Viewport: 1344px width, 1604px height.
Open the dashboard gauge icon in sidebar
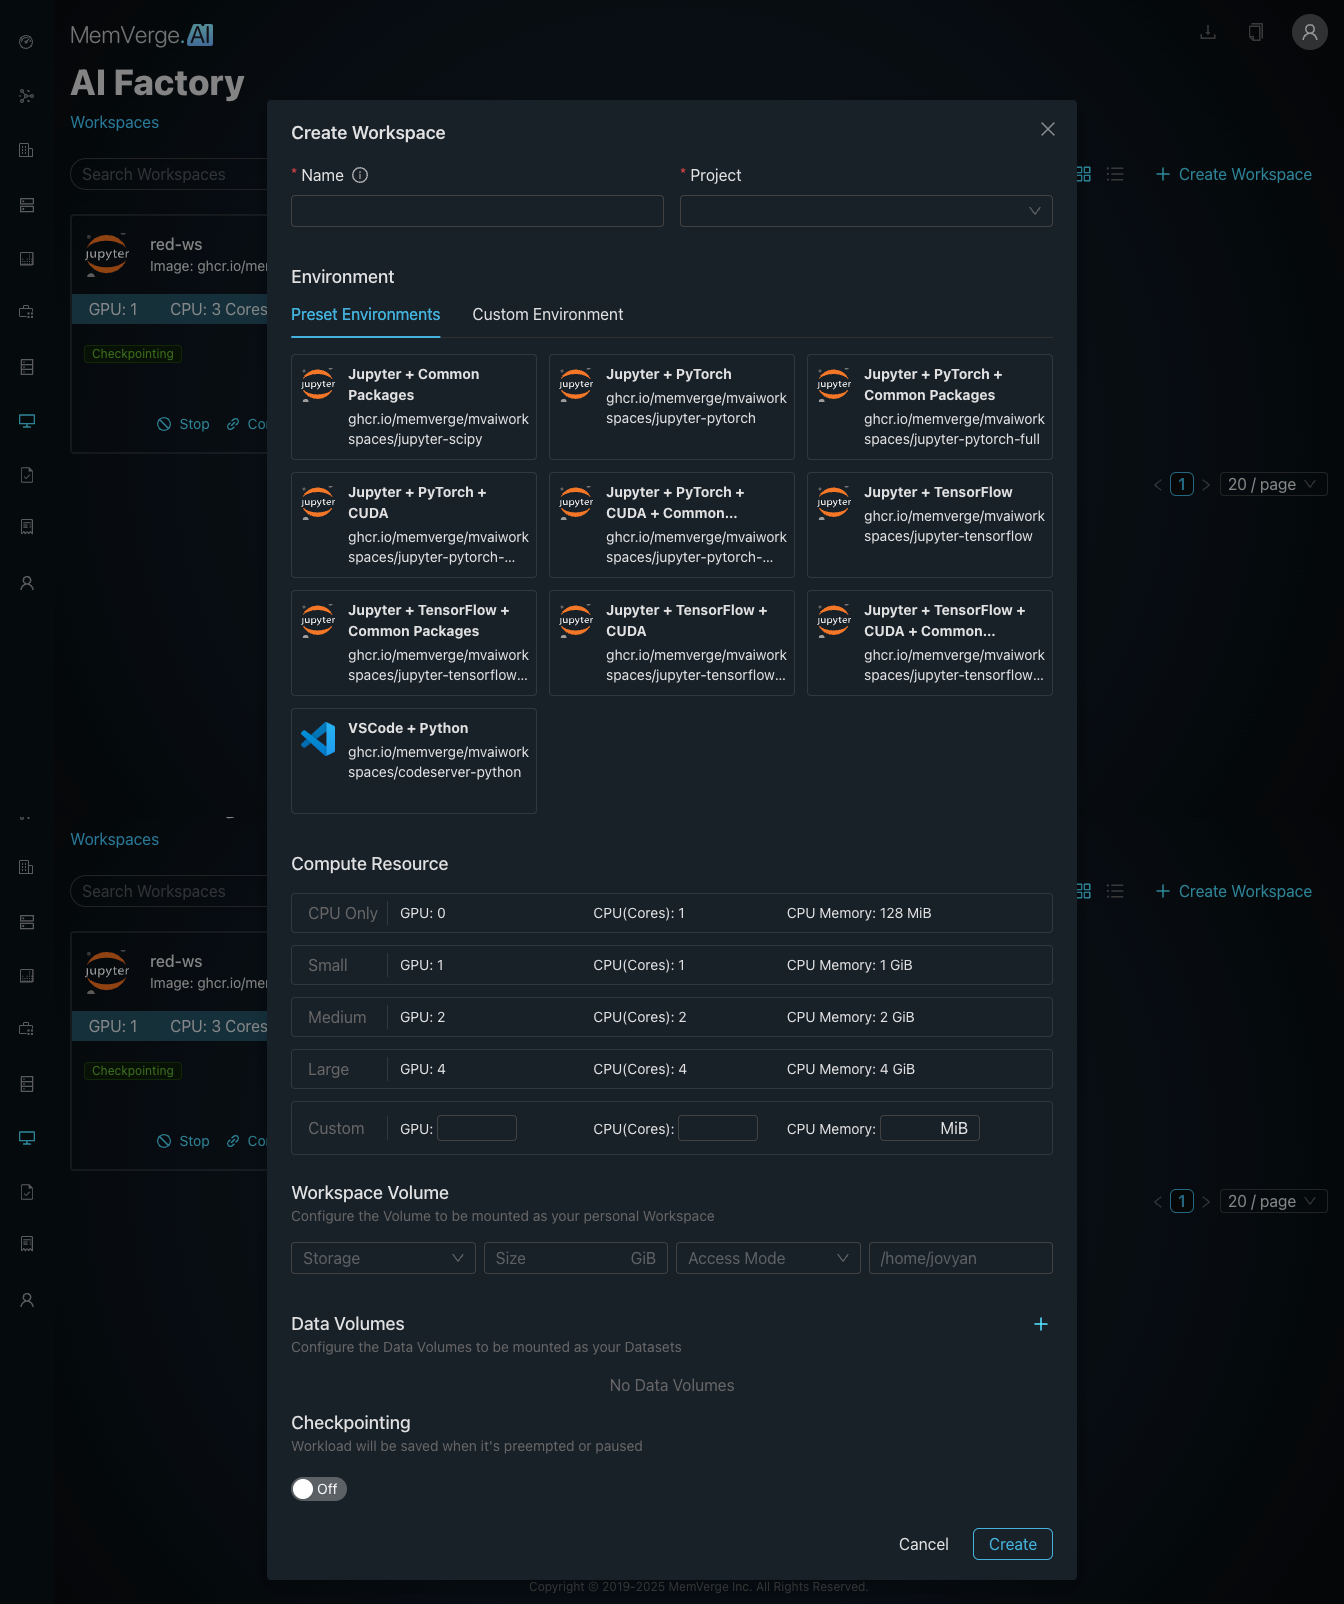pyautogui.click(x=27, y=42)
